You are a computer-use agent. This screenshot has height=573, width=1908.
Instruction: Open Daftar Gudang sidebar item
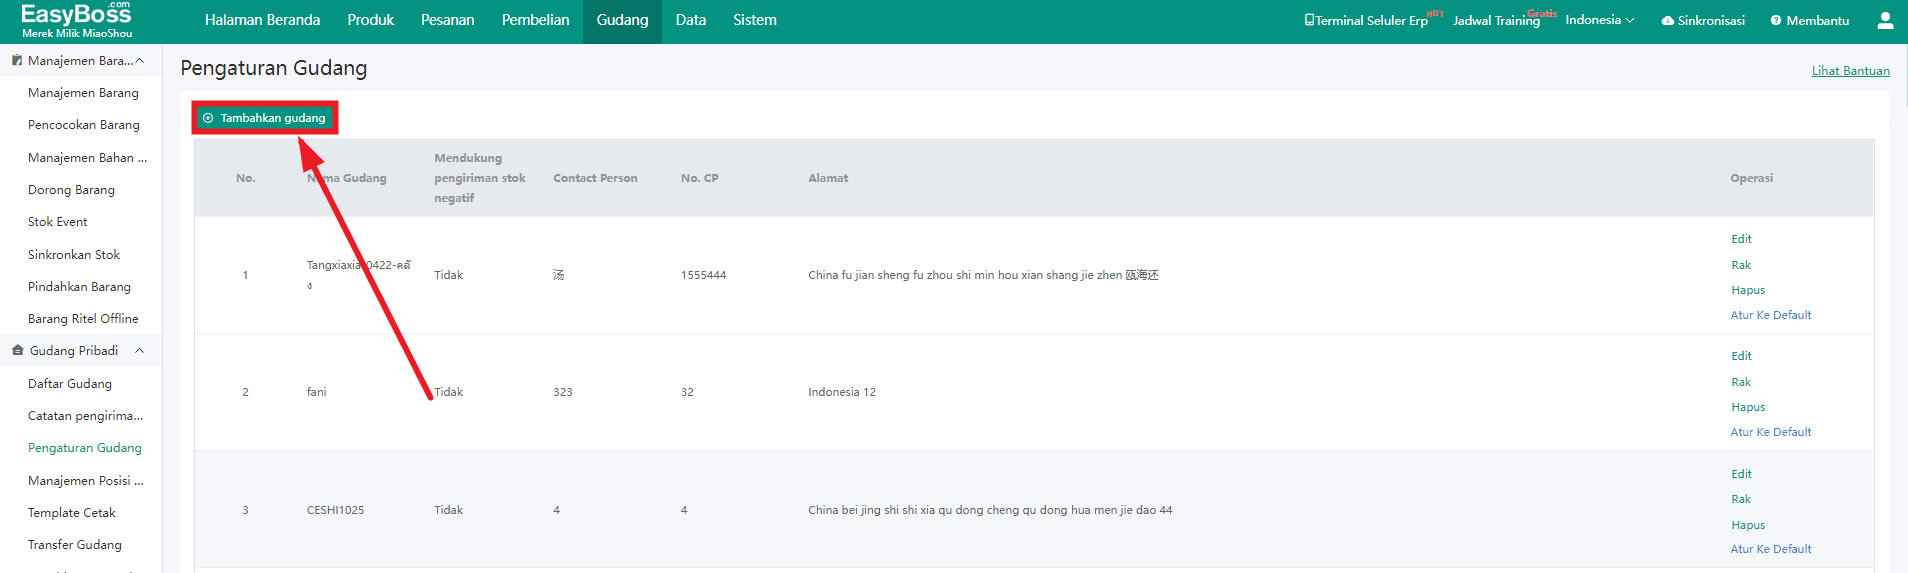click(x=70, y=384)
